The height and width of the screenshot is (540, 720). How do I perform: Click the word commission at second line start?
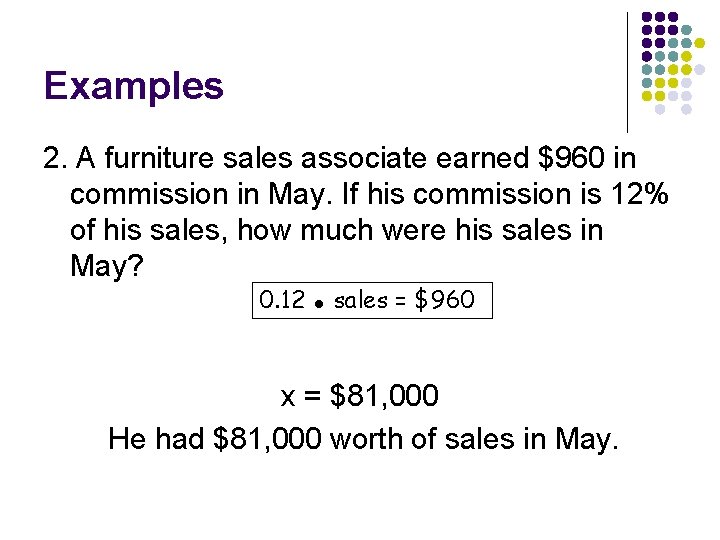point(149,194)
